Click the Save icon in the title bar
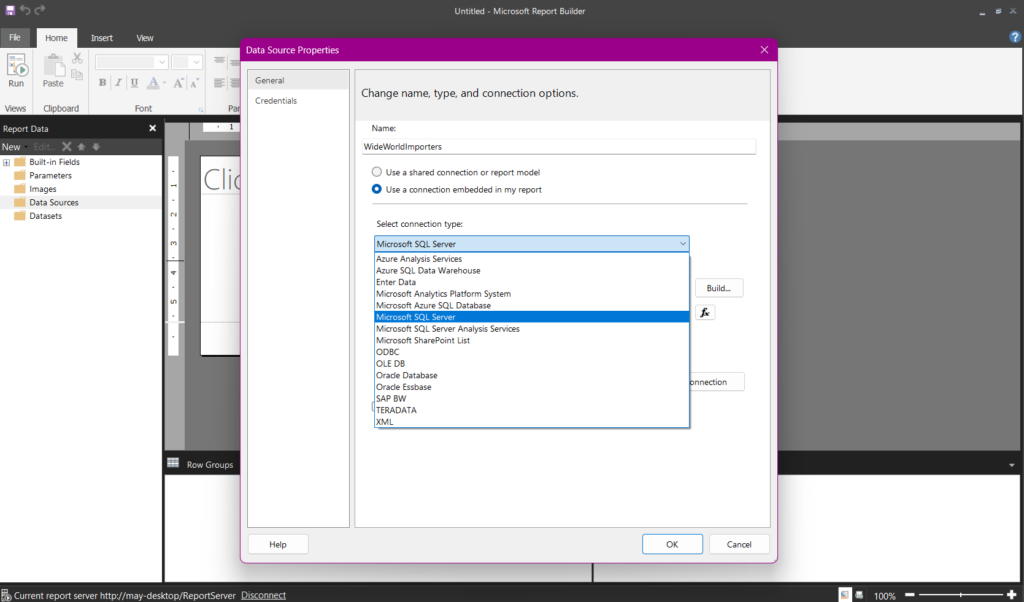The width and height of the screenshot is (1024, 602). [10, 10]
